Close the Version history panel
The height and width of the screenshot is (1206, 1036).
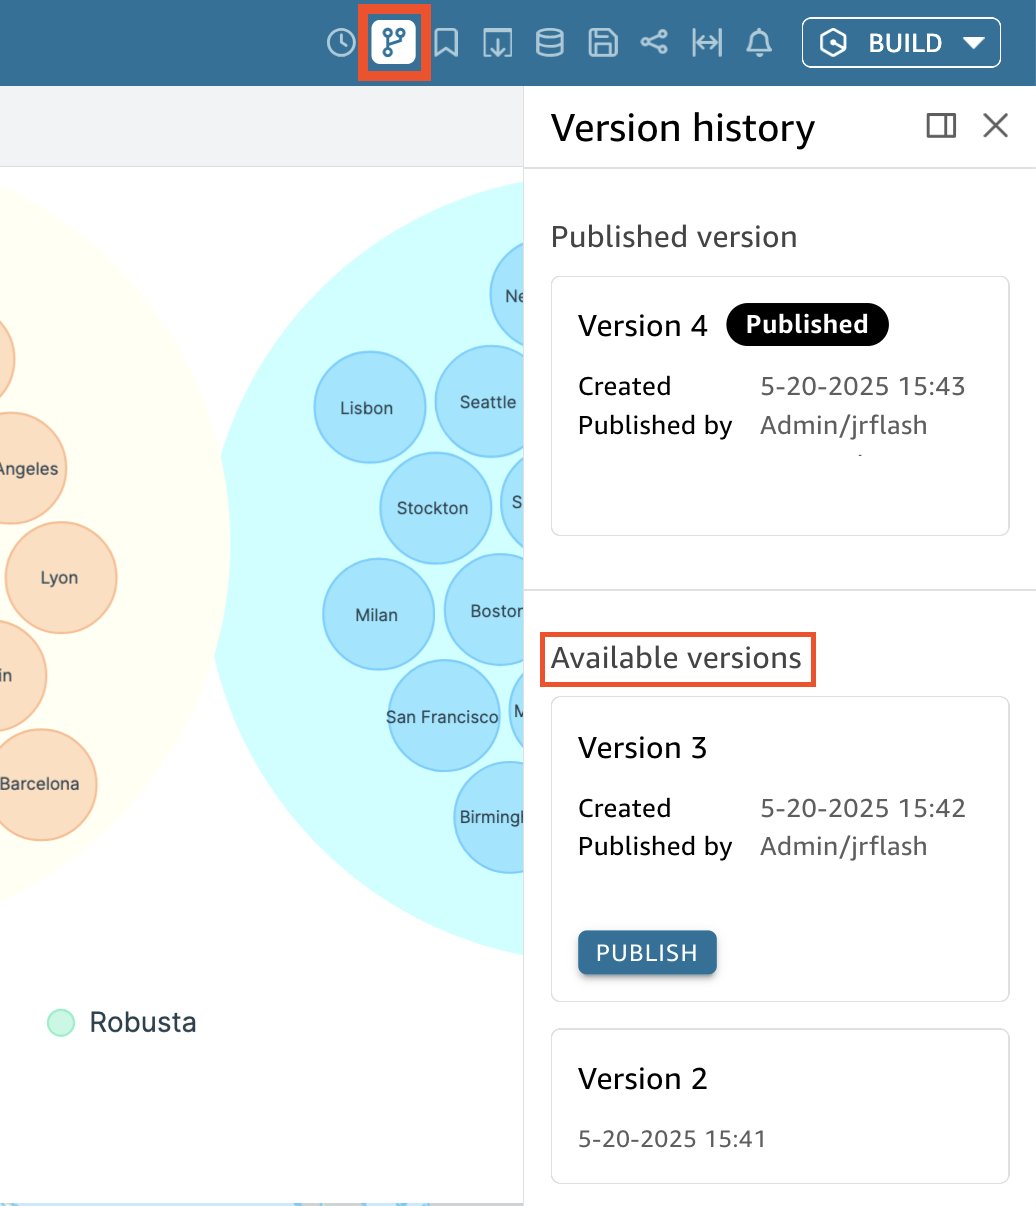995,125
